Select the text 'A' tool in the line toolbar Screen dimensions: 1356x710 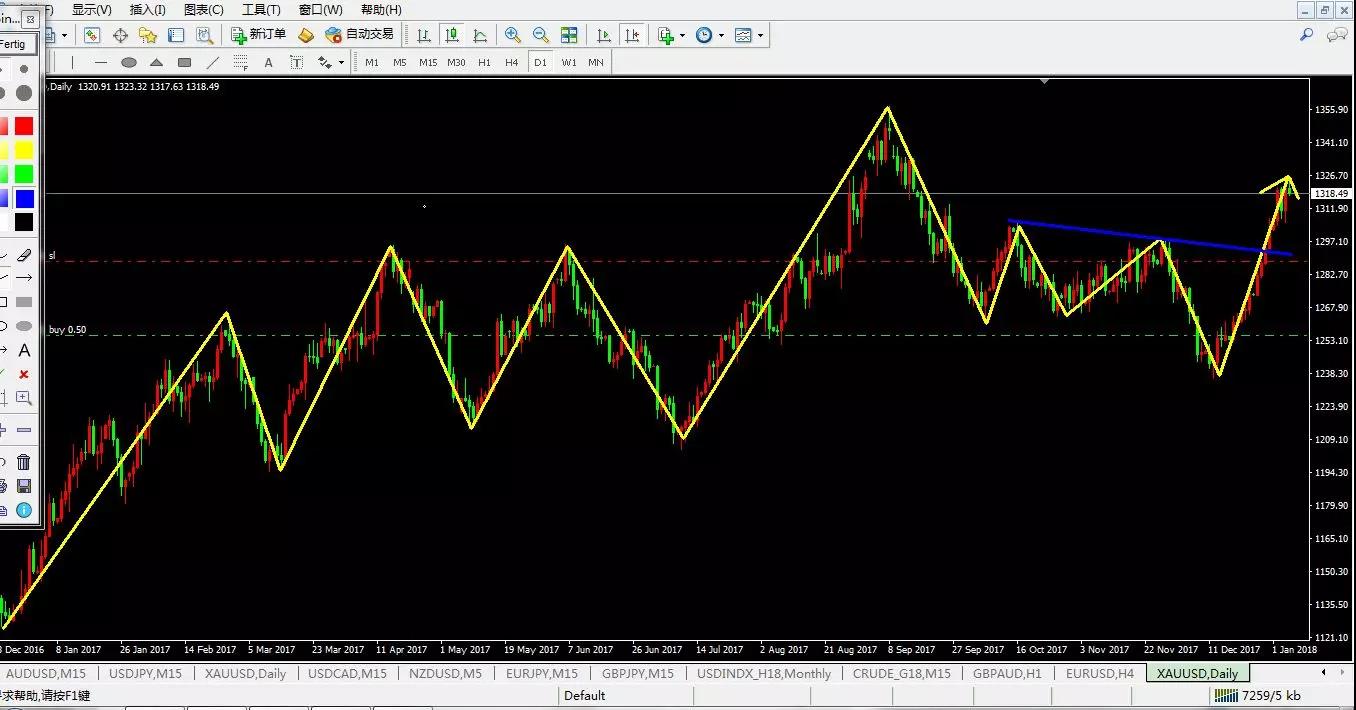point(268,62)
